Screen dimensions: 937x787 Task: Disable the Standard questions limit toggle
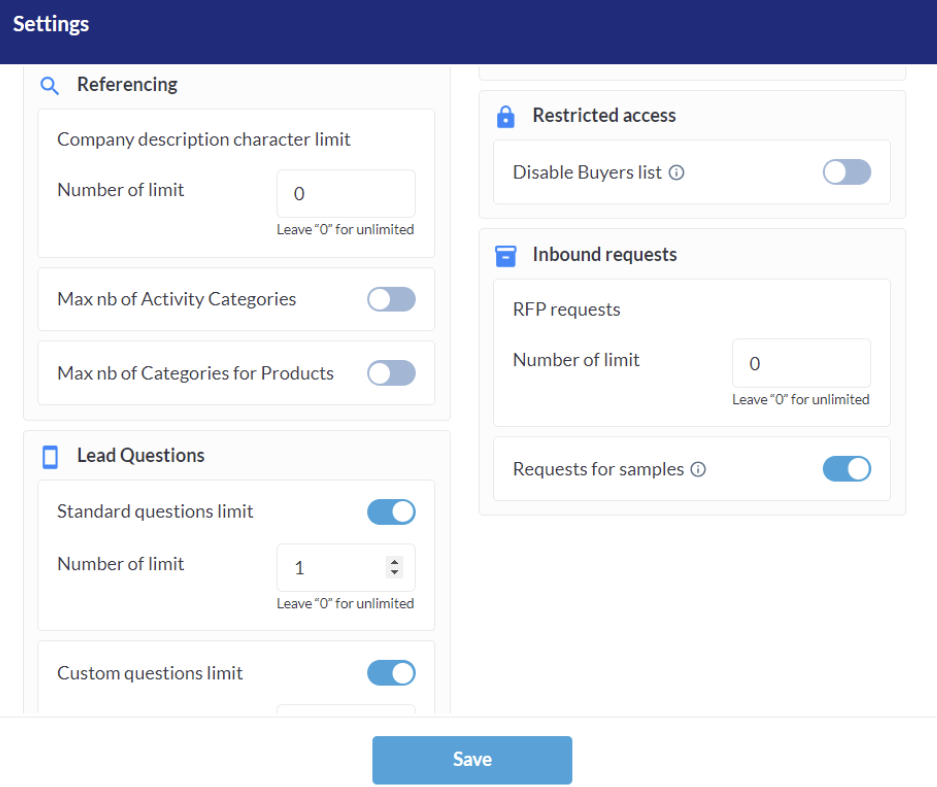click(x=391, y=512)
